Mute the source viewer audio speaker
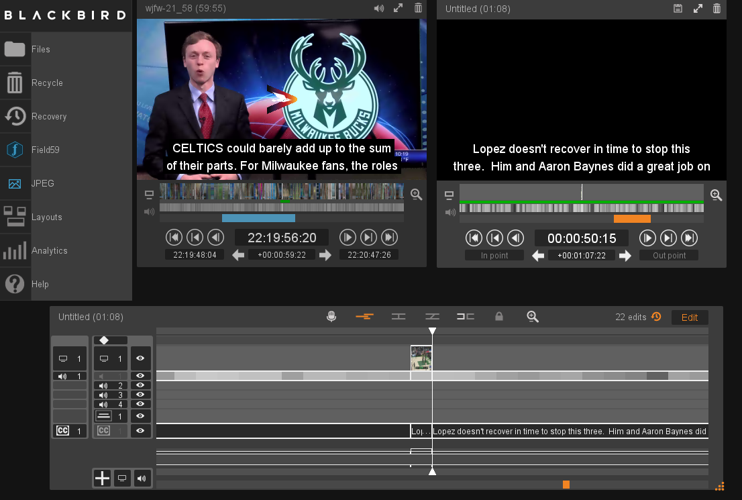The height and width of the screenshot is (500, 742). coord(378,8)
